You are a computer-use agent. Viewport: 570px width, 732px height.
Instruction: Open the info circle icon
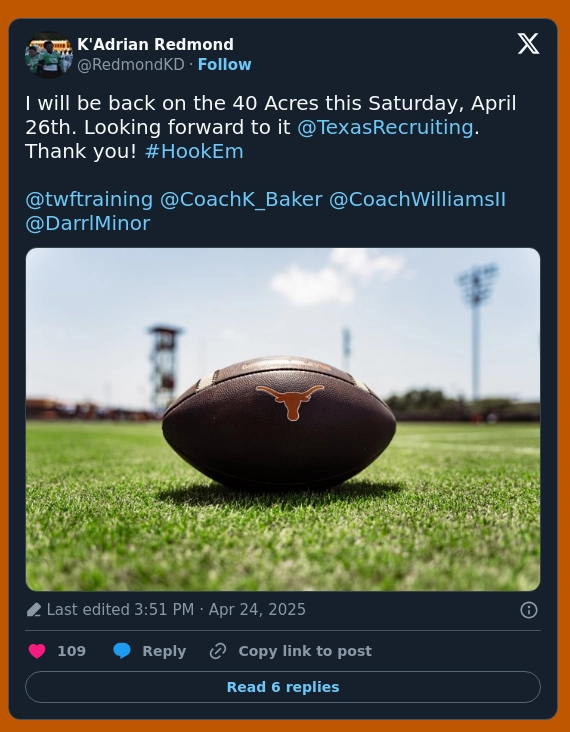tap(528, 610)
